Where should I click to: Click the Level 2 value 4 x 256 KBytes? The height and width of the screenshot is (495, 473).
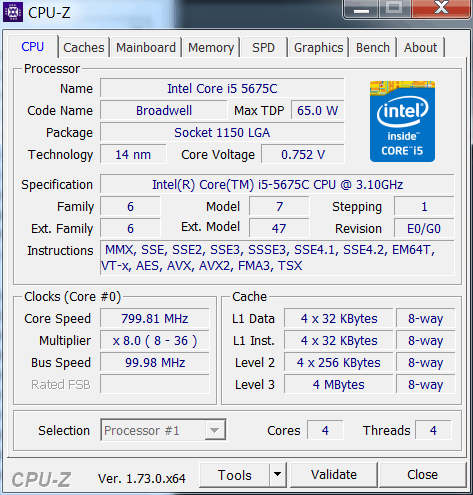point(339,363)
